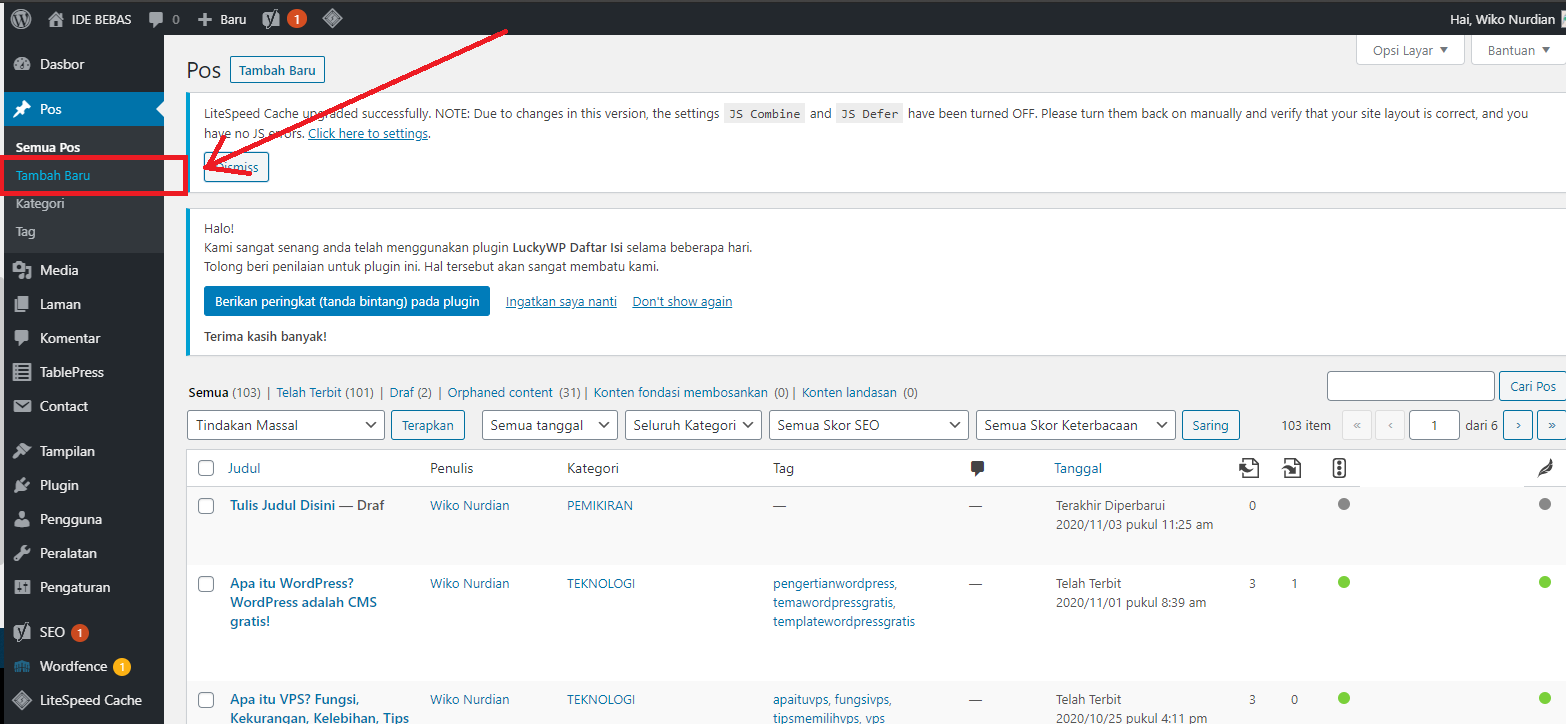Screen dimensions: 1566x724
Task: Select Tambah Baru under Pos submenu
Action: click(53, 175)
